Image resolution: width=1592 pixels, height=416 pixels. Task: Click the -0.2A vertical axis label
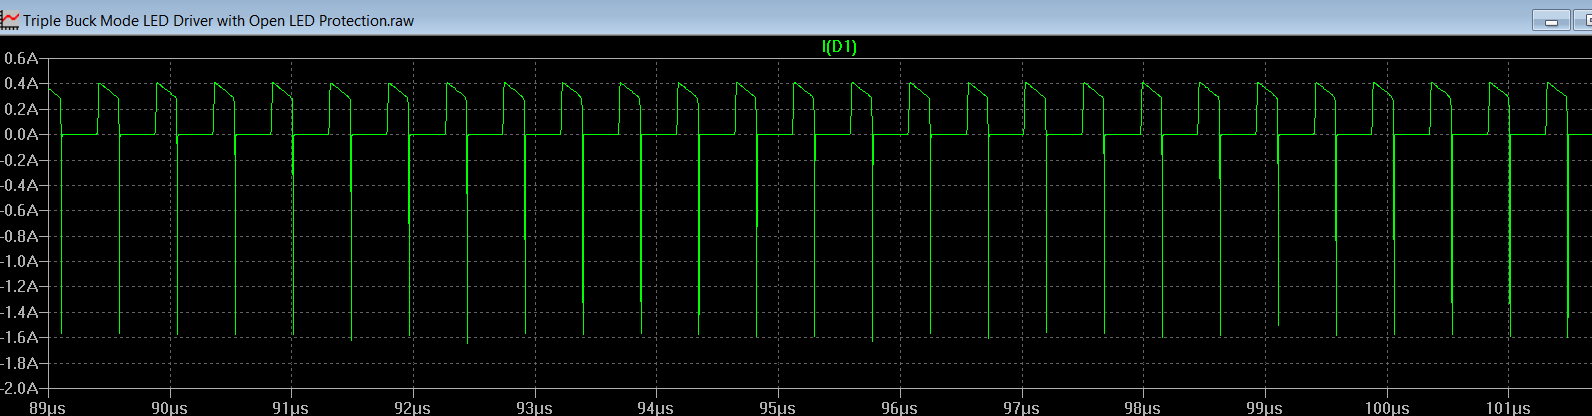click(19, 160)
